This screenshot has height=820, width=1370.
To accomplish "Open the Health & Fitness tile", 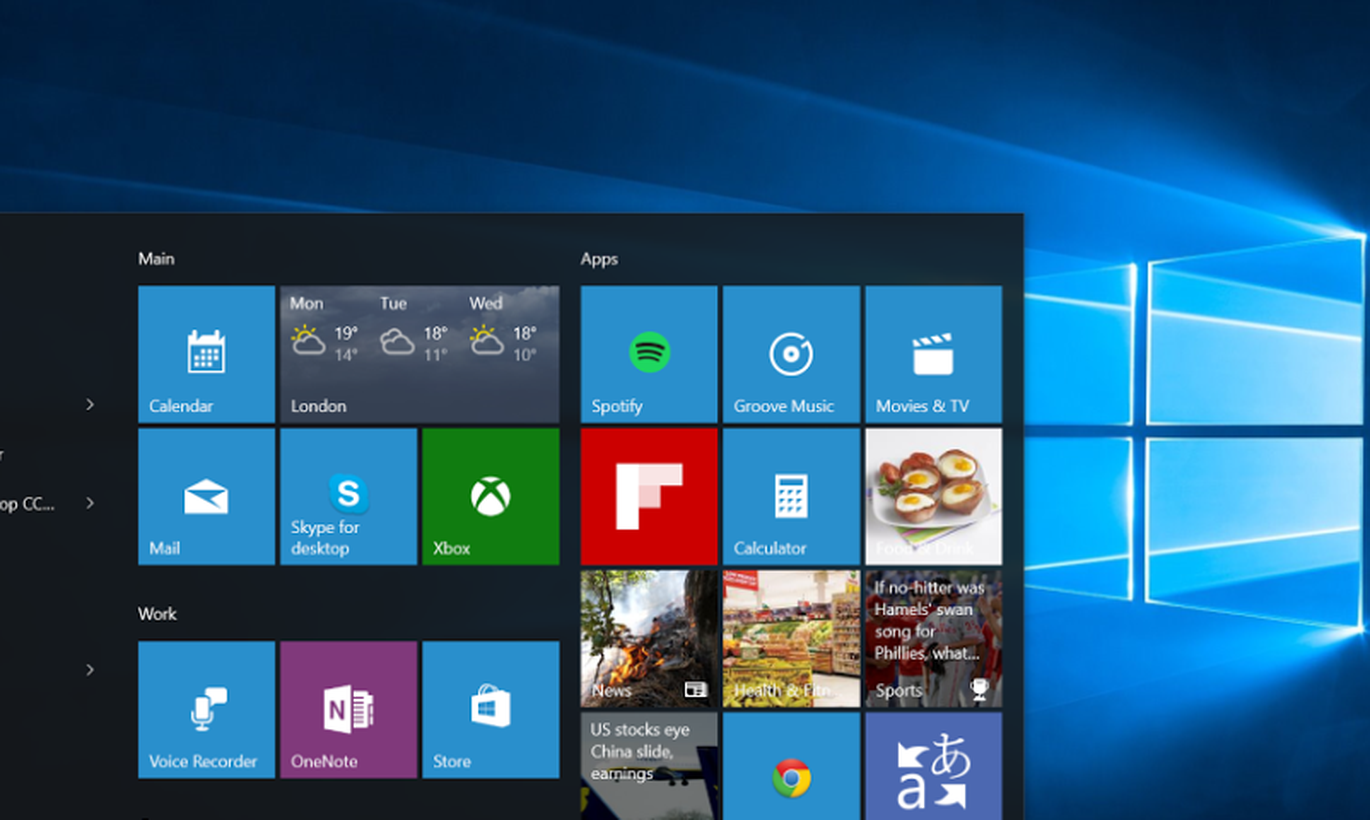I will [x=791, y=638].
